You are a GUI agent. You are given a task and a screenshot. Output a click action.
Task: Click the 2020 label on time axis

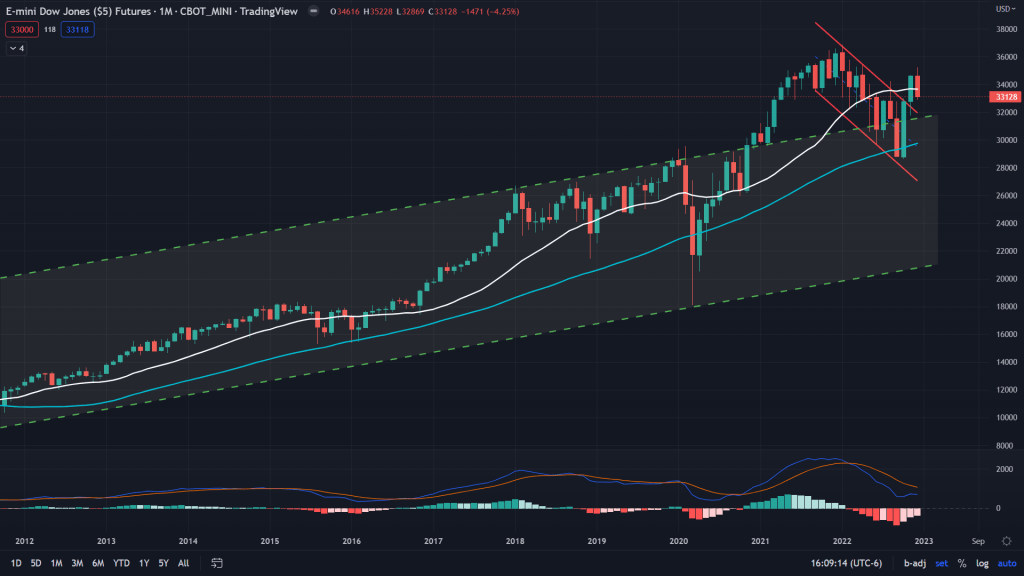click(679, 540)
